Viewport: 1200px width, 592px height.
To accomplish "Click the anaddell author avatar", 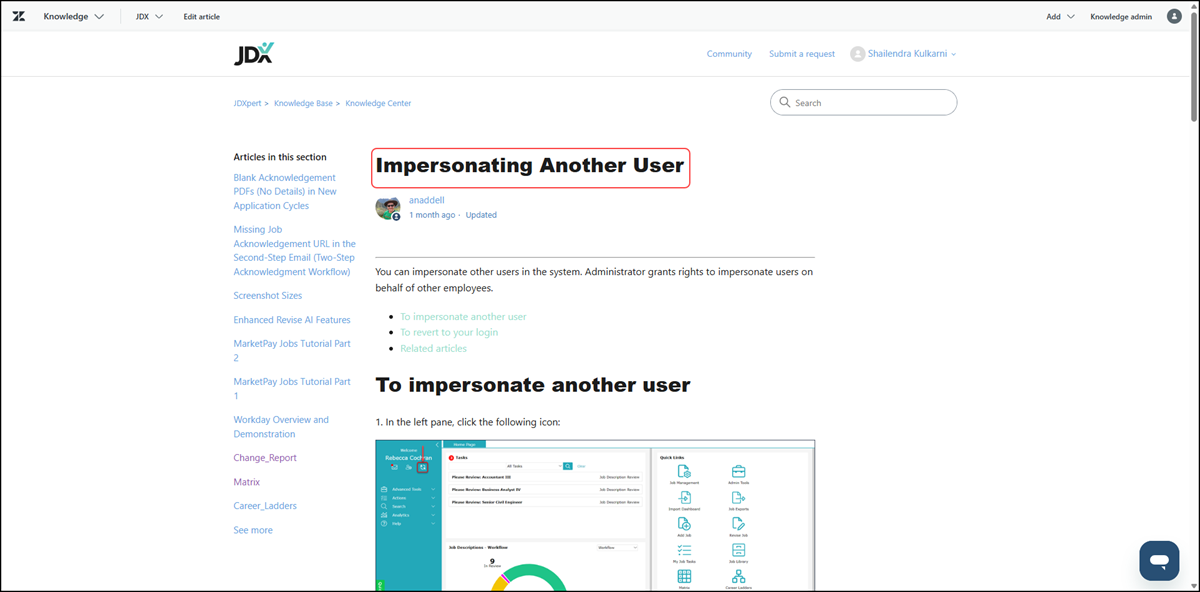I will click(388, 207).
